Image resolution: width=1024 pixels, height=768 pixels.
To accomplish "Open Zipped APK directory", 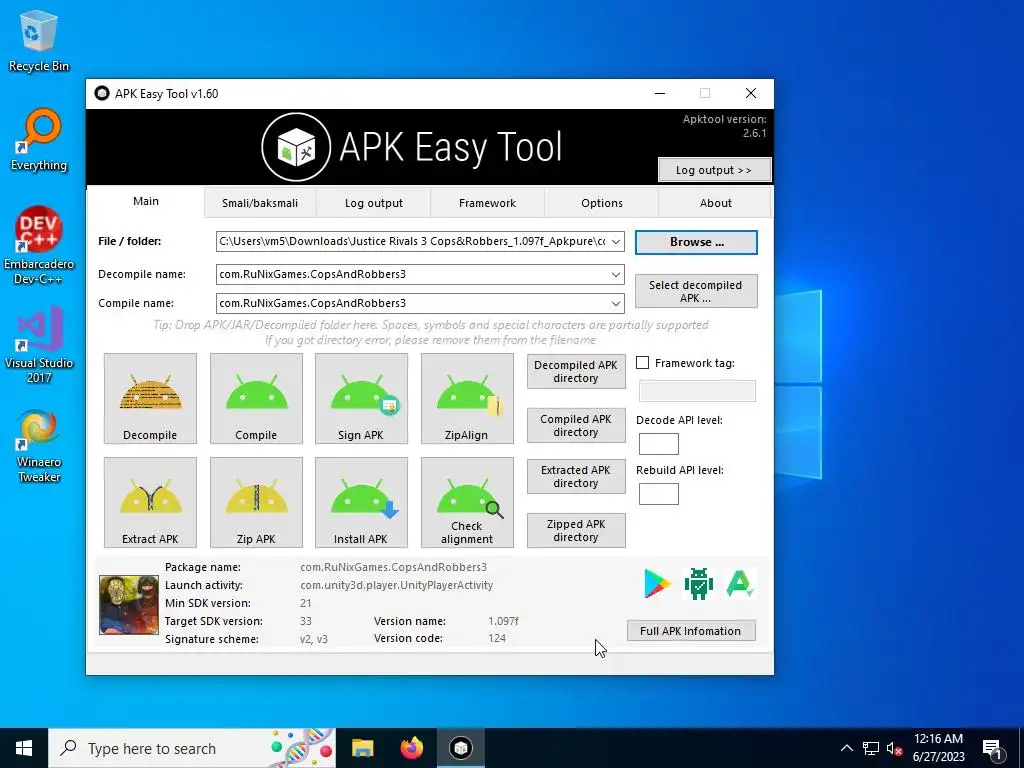I will coord(576,531).
